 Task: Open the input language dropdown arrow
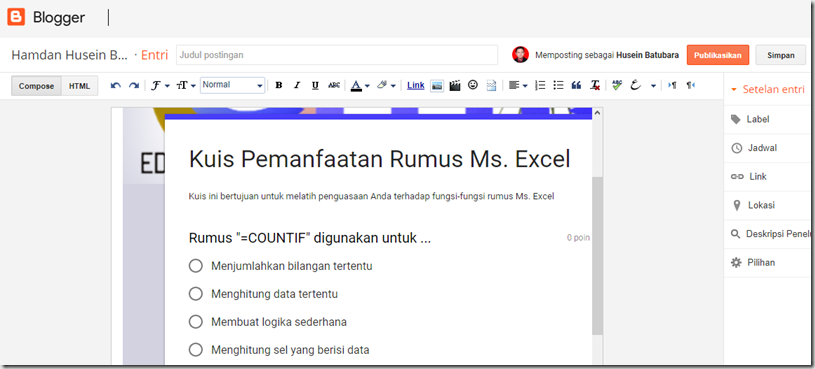coord(653,86)
